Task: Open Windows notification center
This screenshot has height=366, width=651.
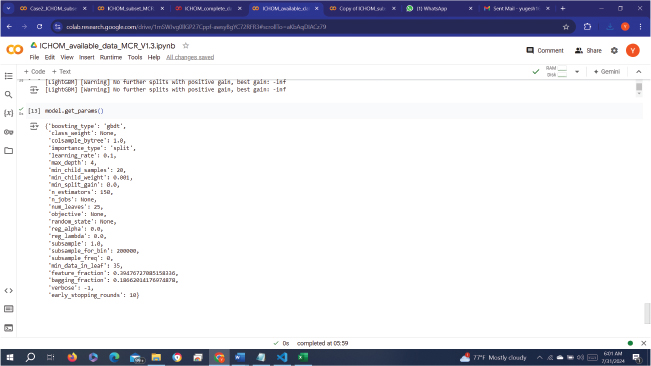Action: (637, 357)
